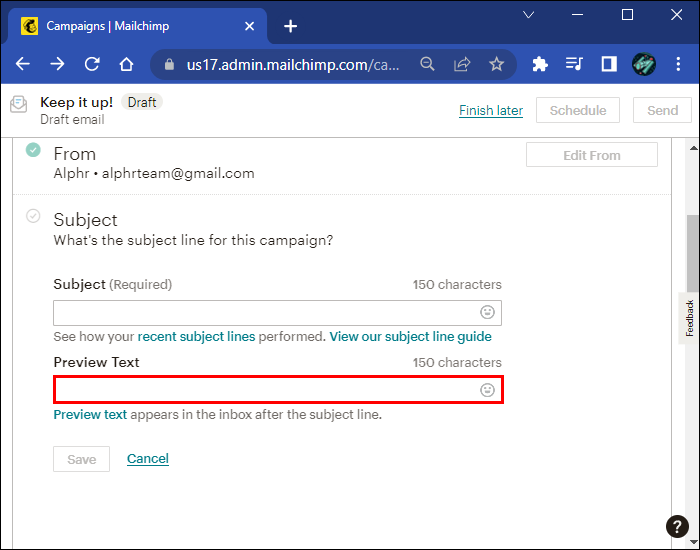Focus the Preview Text input field
This screenshot has width=700, height=550.
[277, 390]
